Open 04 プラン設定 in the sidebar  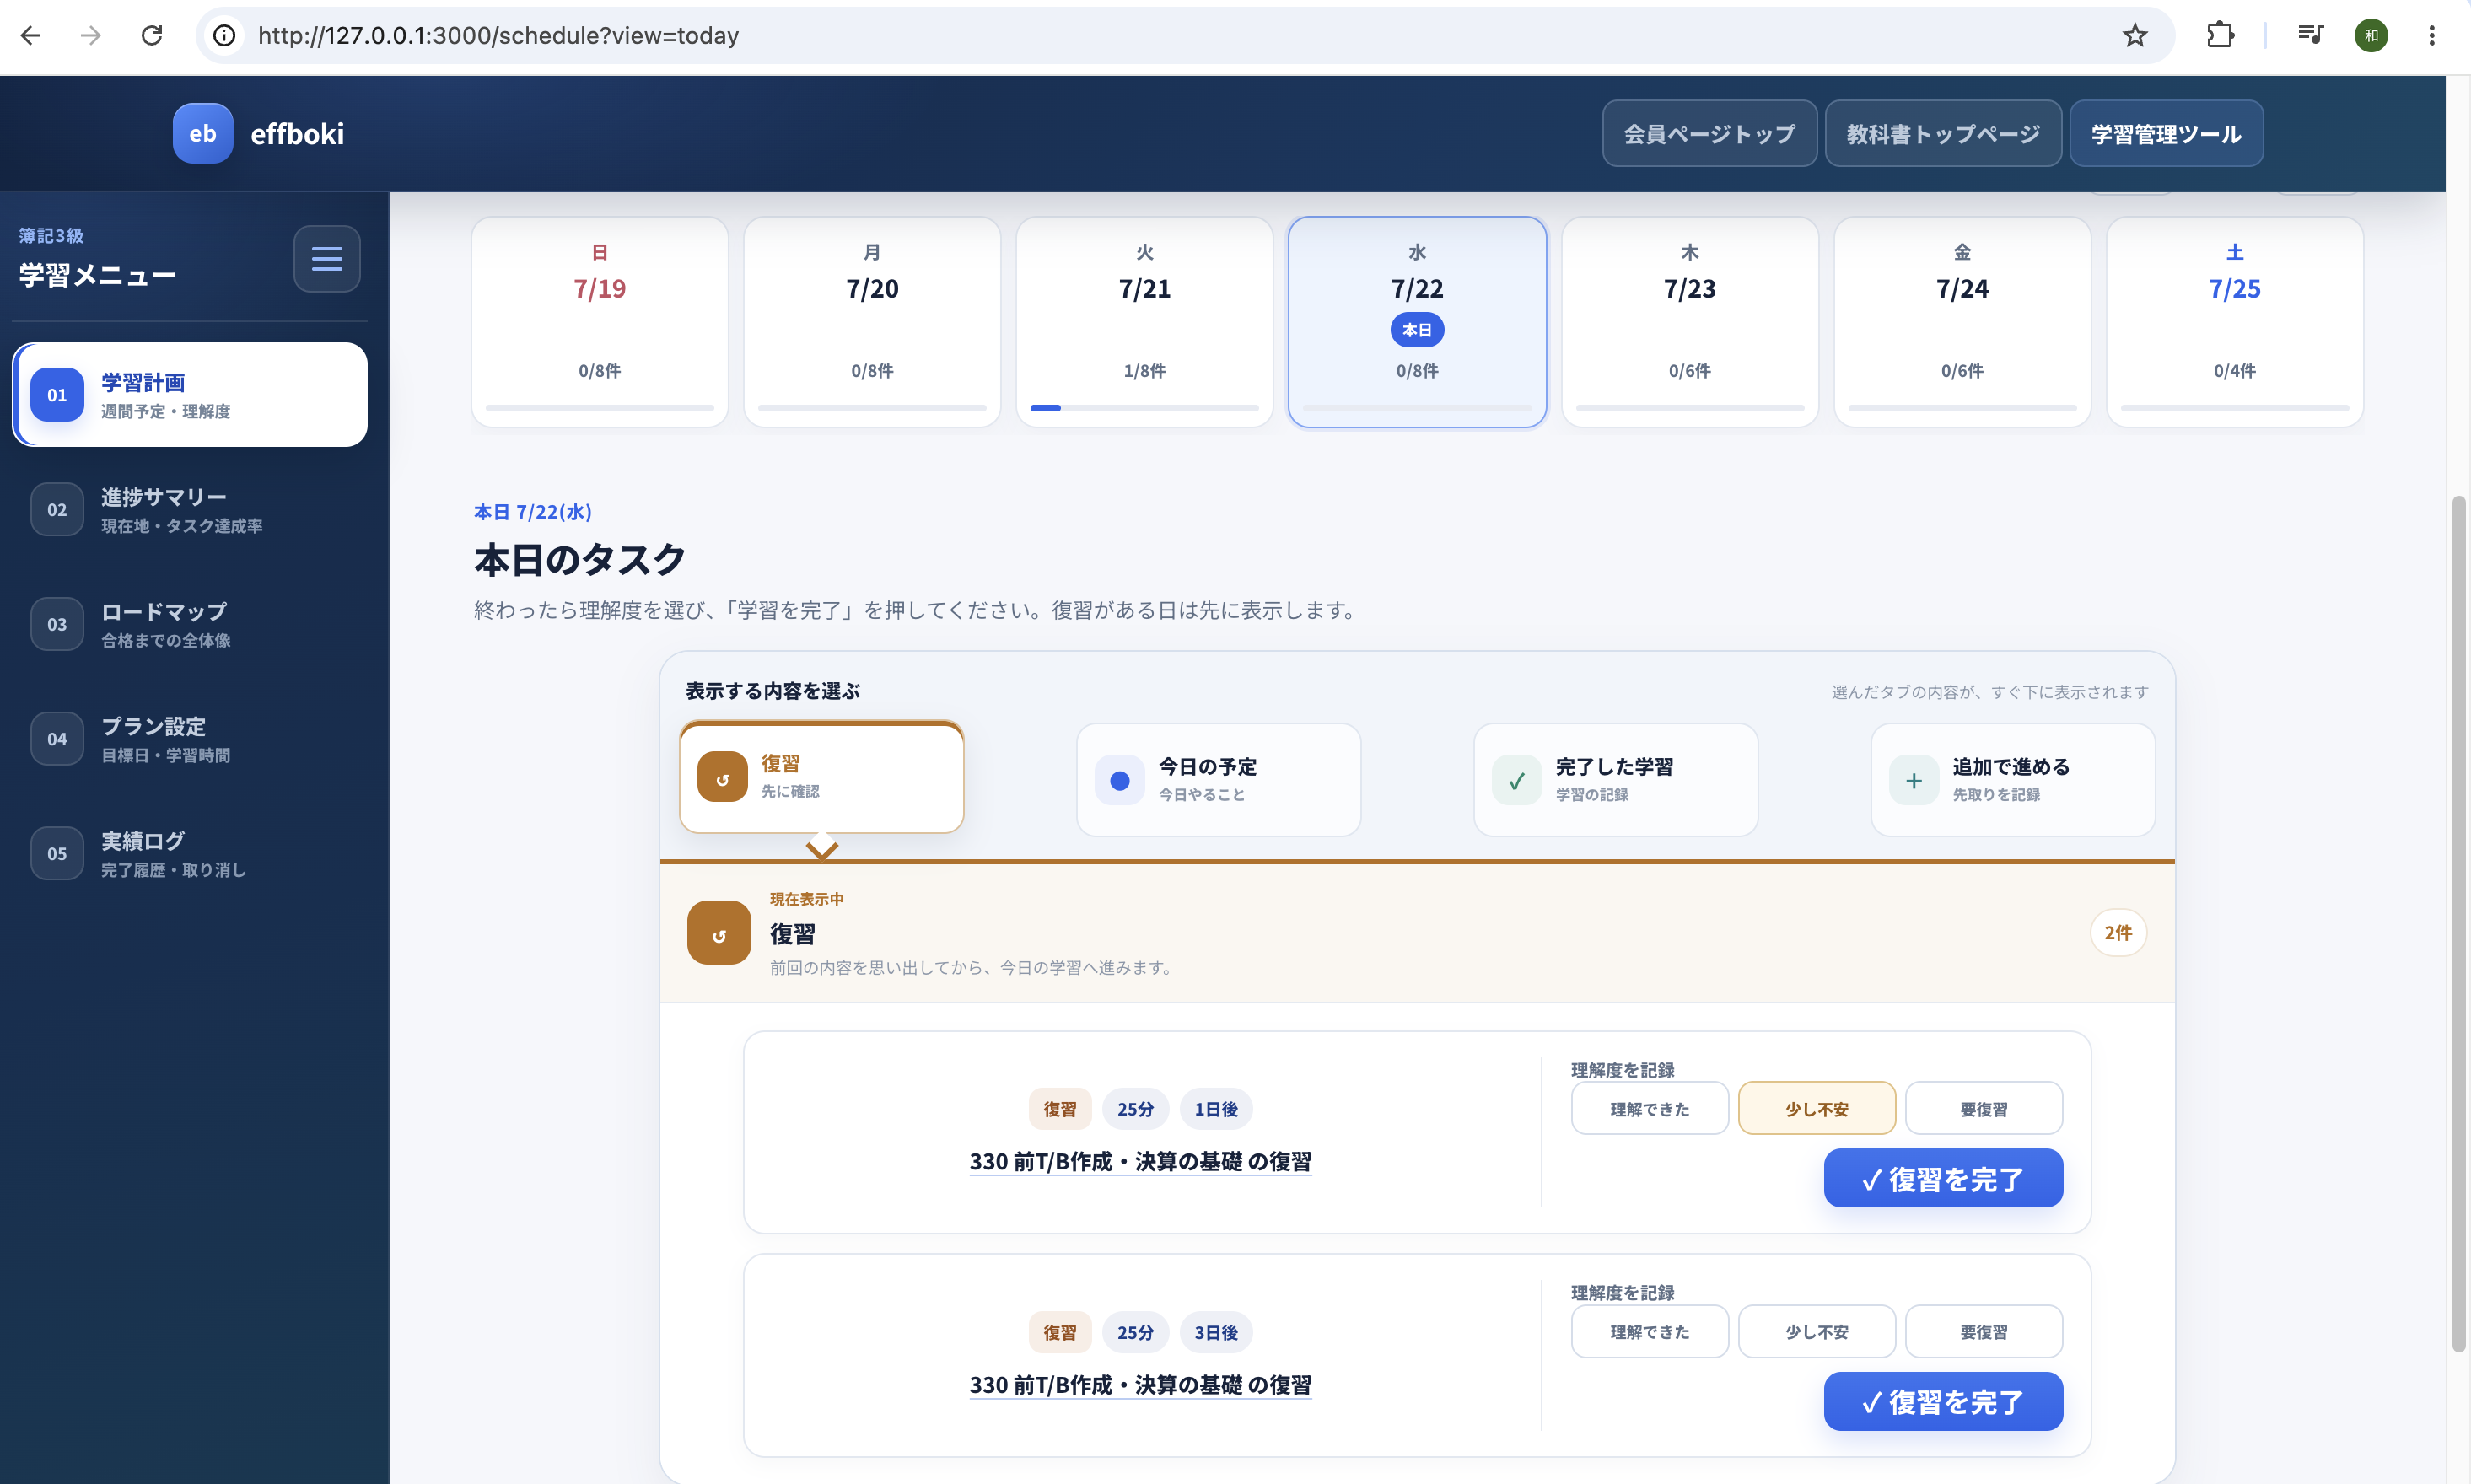[190, 739]
